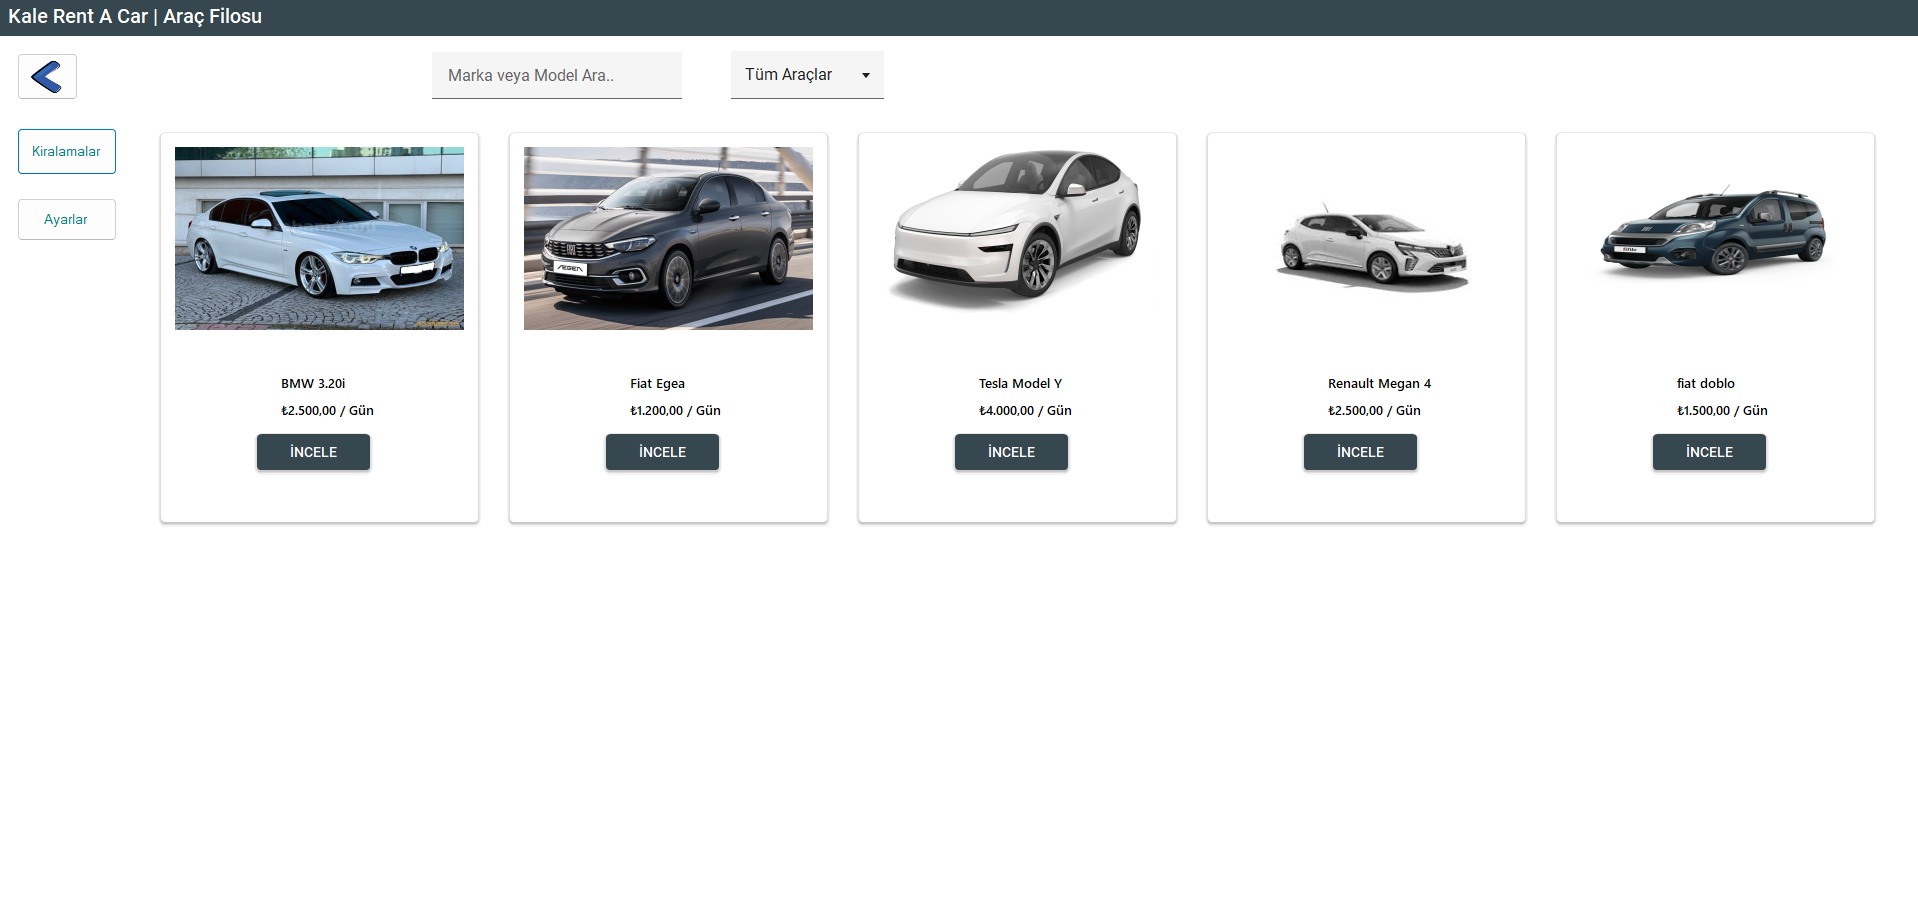Select the Fiat Egea car thumbnail
Screen dimensions: 1918x906
point(667,238)
